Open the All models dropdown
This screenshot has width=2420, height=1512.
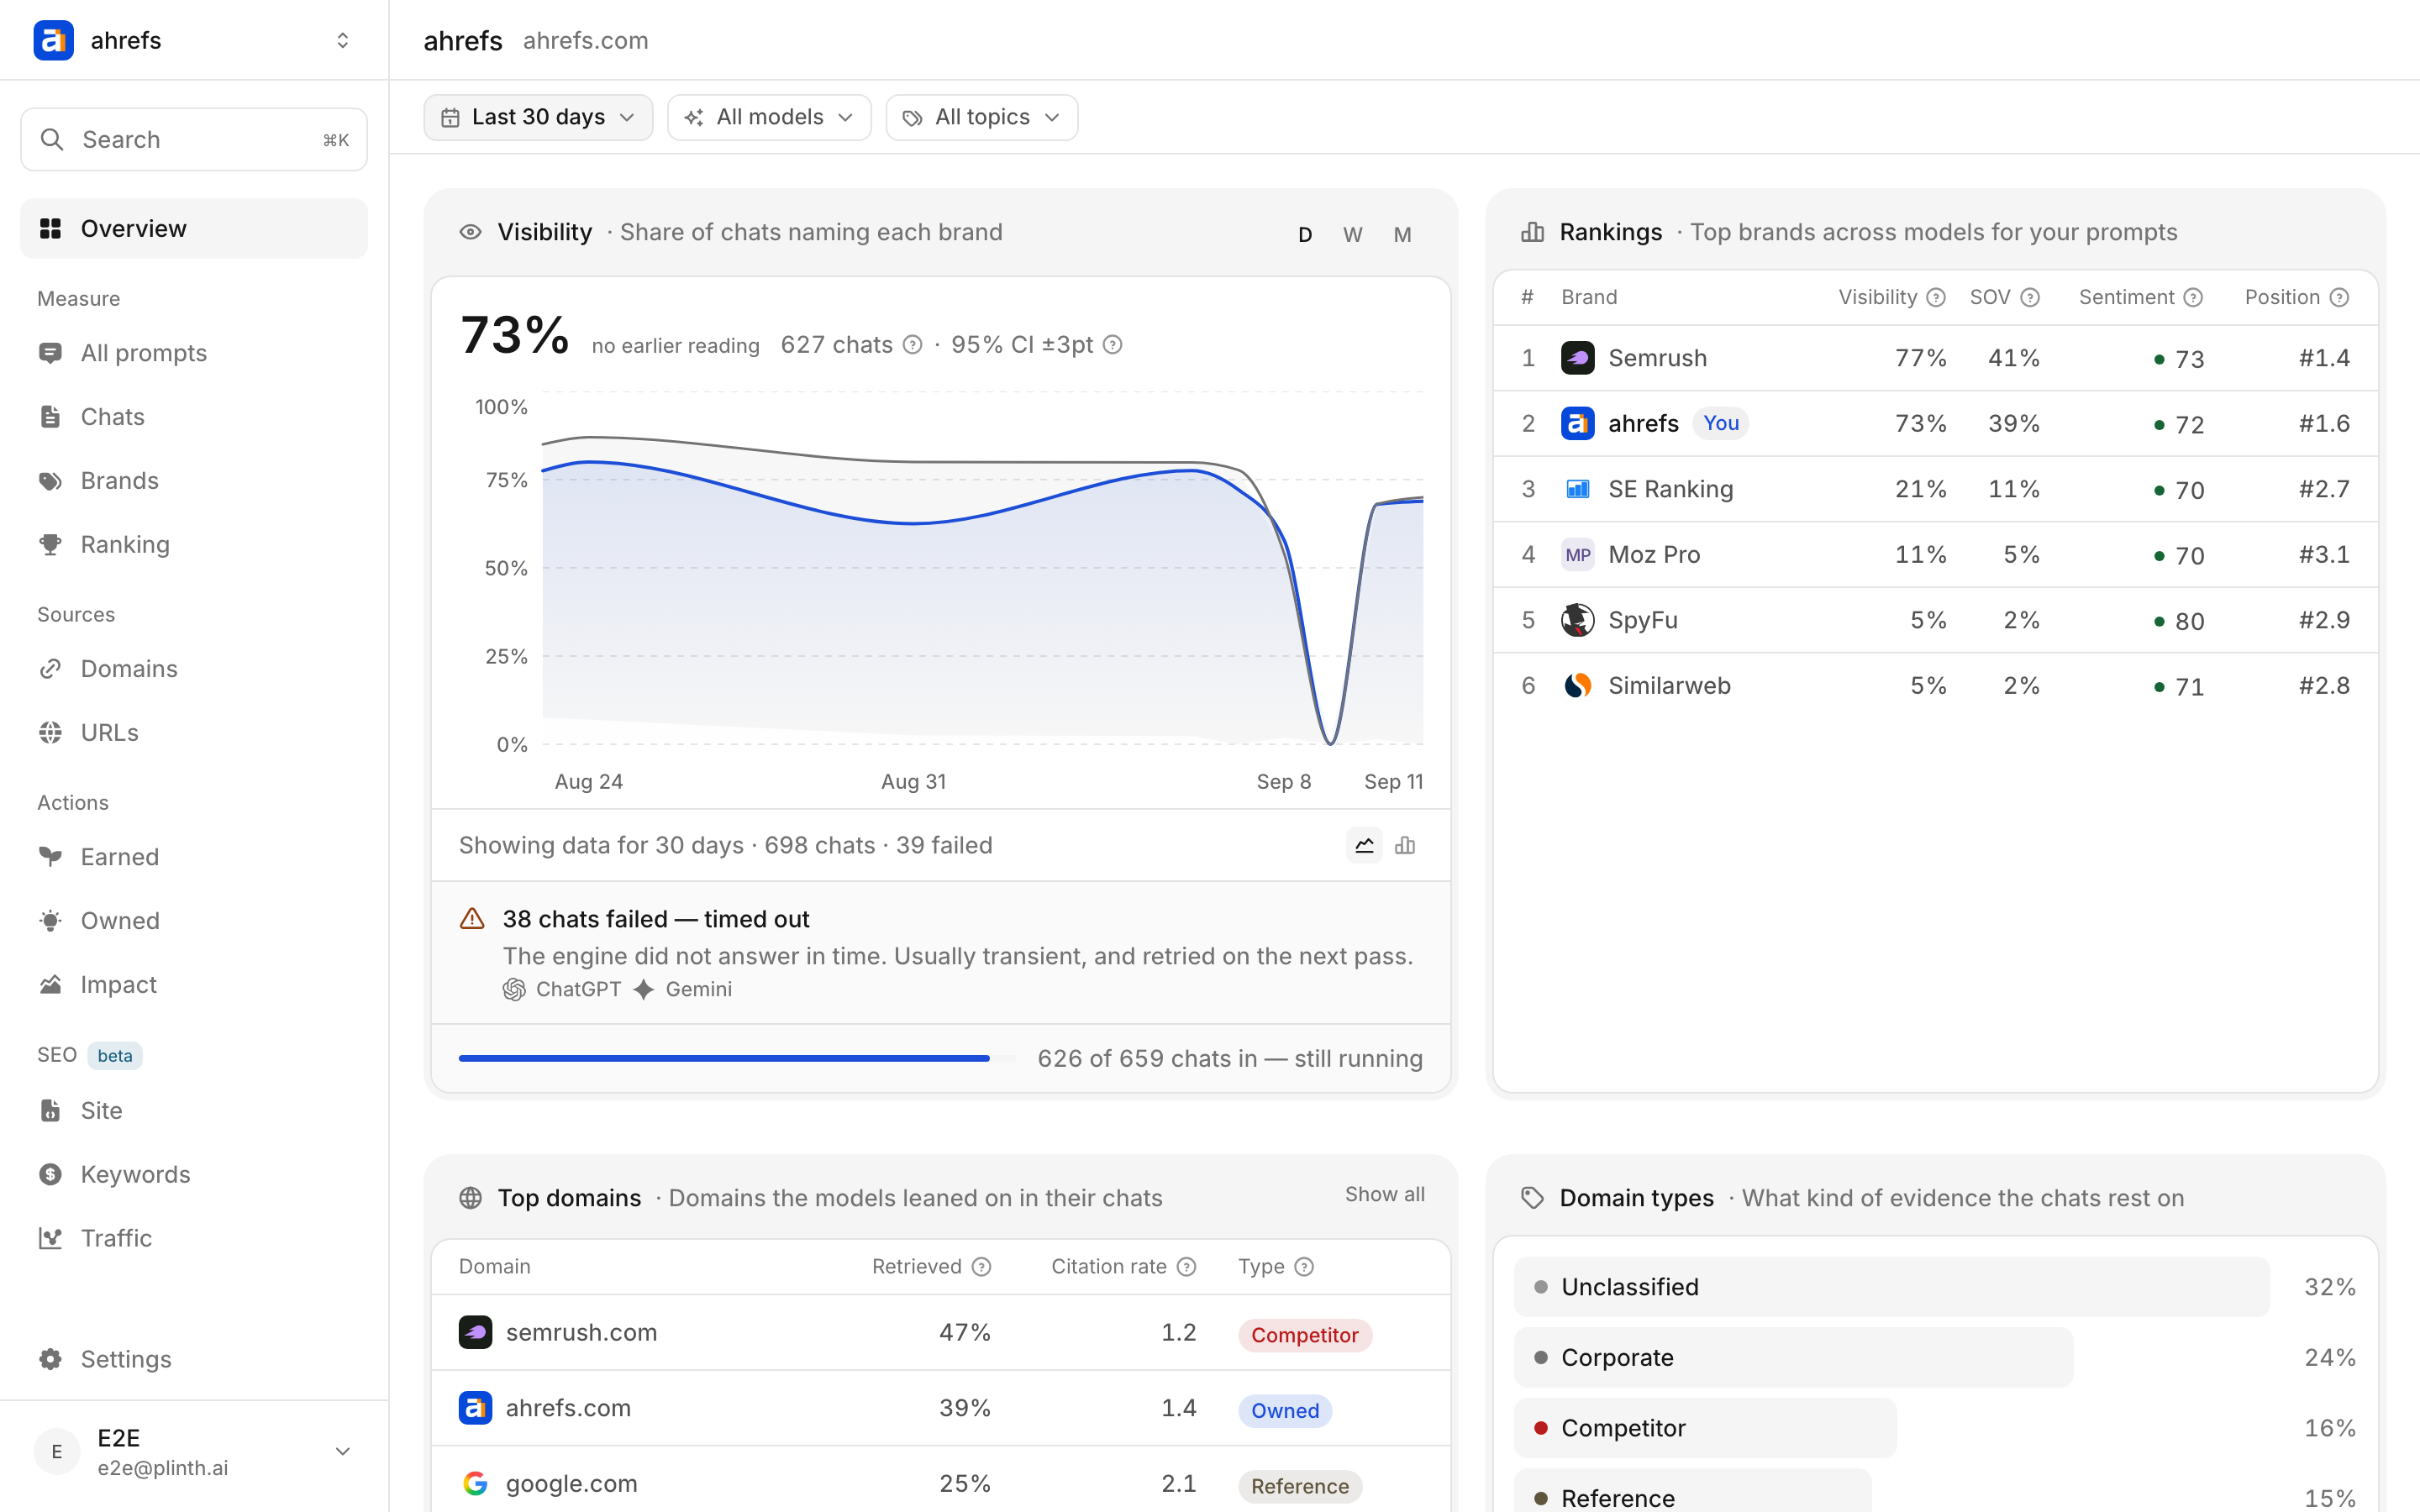pos(769,117)
